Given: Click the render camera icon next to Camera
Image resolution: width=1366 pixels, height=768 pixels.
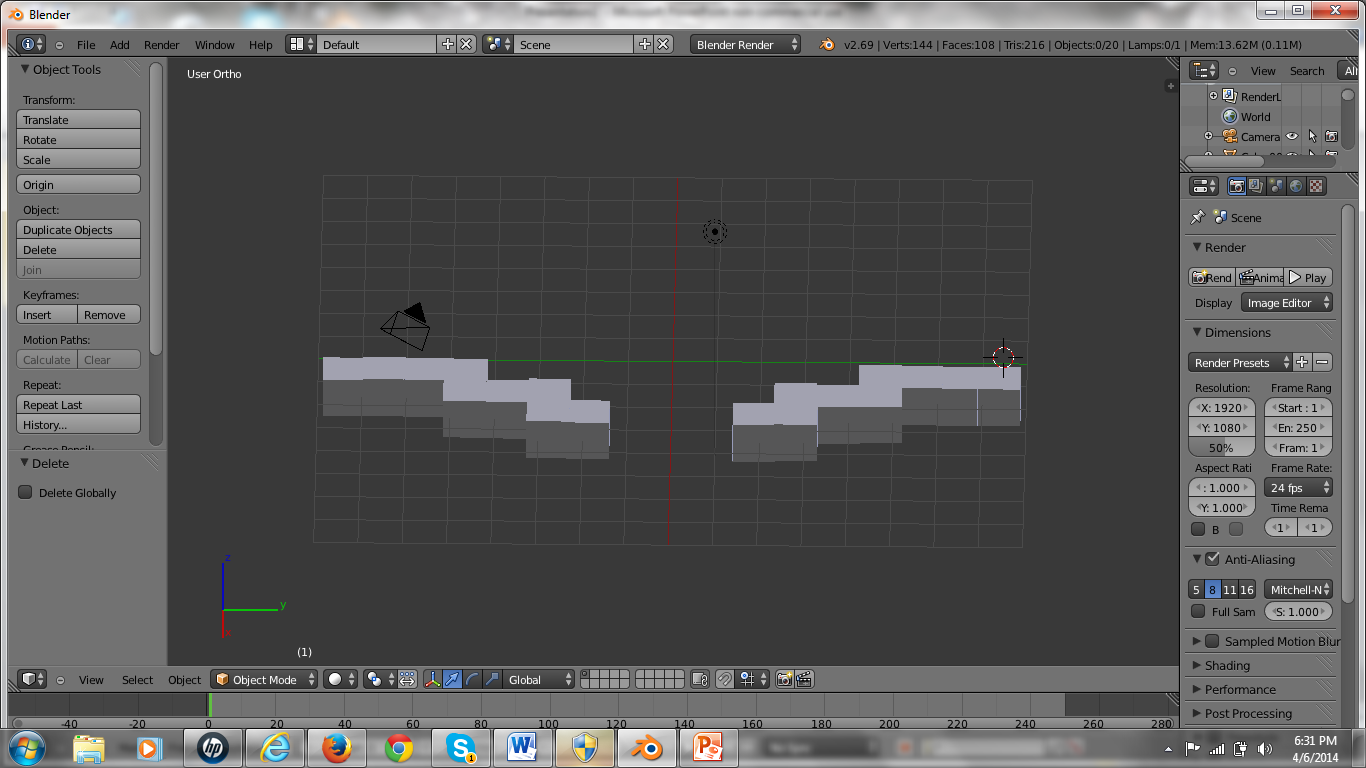Looking at the screenshot, I should [1331, 136].
